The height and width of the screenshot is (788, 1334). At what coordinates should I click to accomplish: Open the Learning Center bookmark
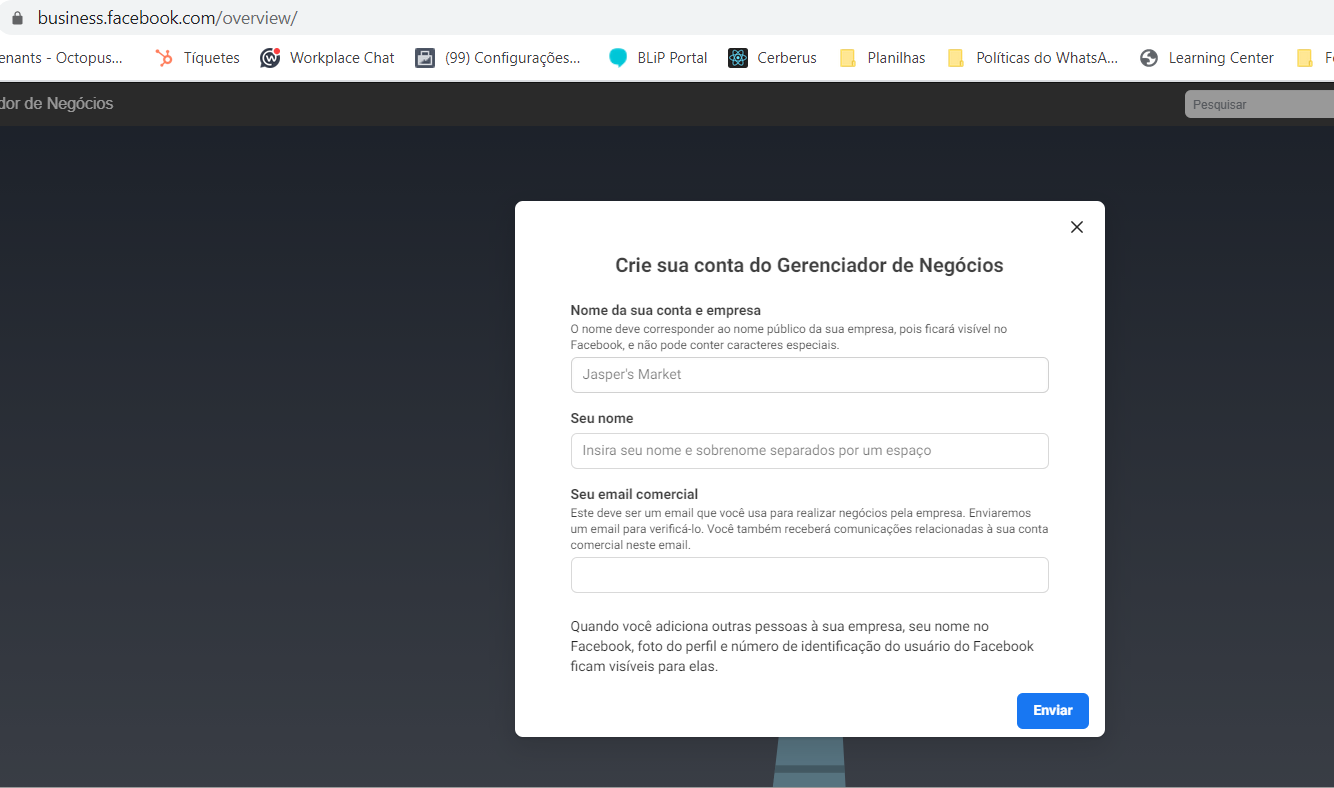[x=1207, y=58]
